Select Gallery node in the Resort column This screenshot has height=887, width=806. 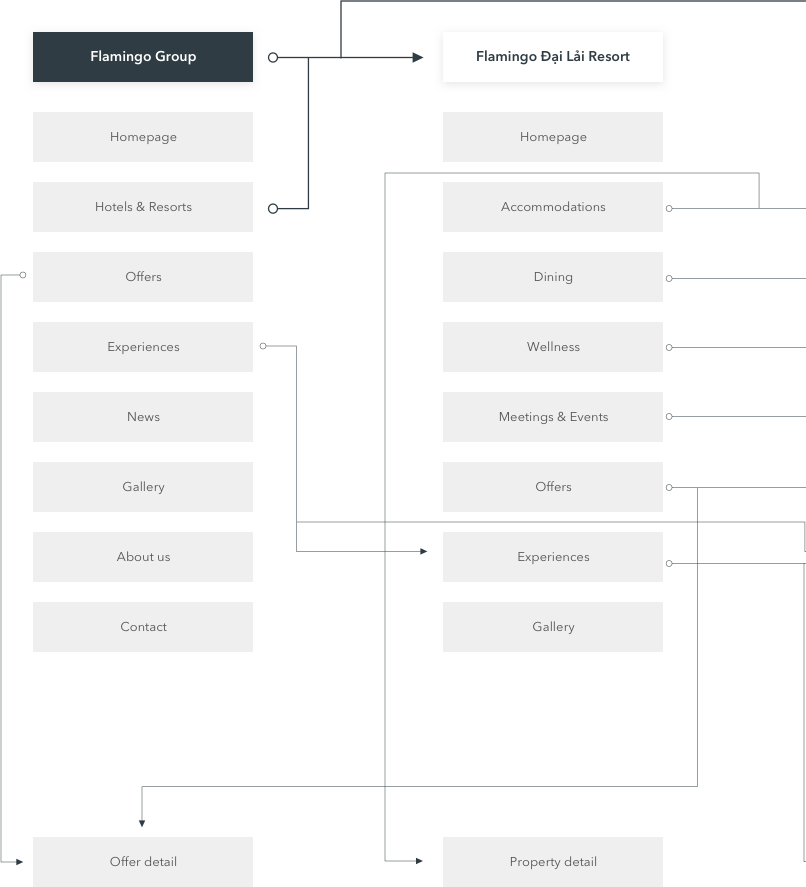[x=553, y=627]
